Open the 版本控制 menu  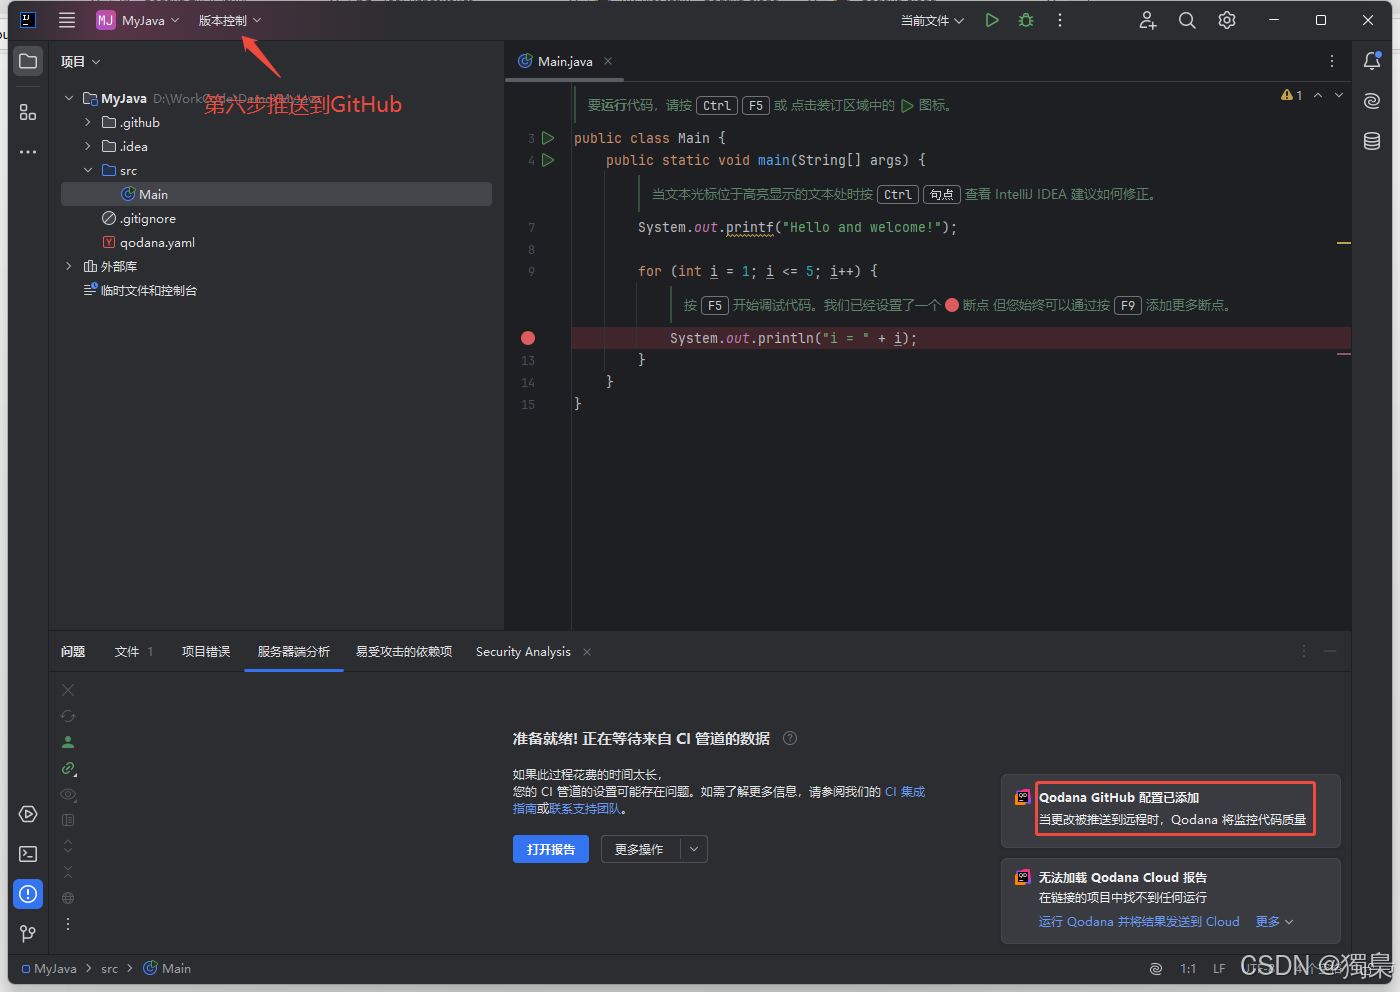(222, 20)
